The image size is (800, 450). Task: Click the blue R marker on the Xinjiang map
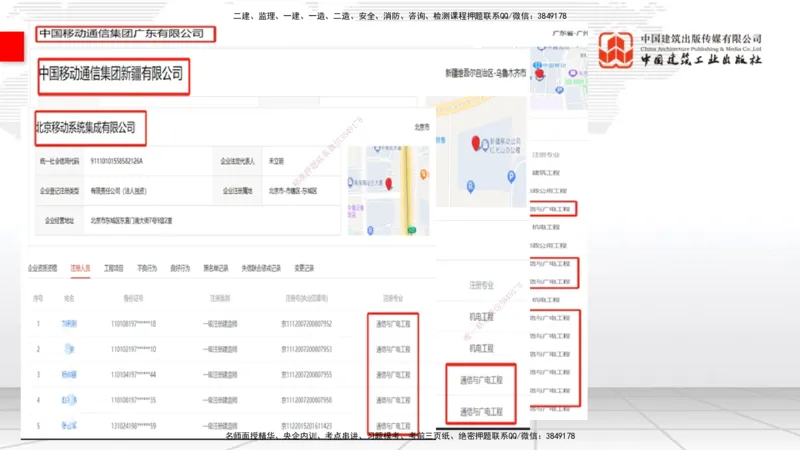(x=470, y=187)
